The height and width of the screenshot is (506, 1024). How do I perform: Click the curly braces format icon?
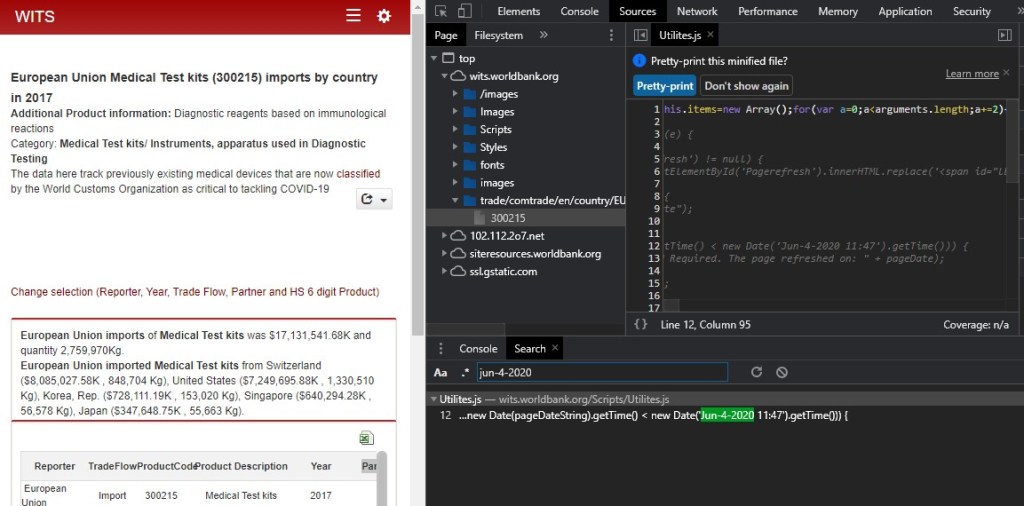[x=640, y=324]
